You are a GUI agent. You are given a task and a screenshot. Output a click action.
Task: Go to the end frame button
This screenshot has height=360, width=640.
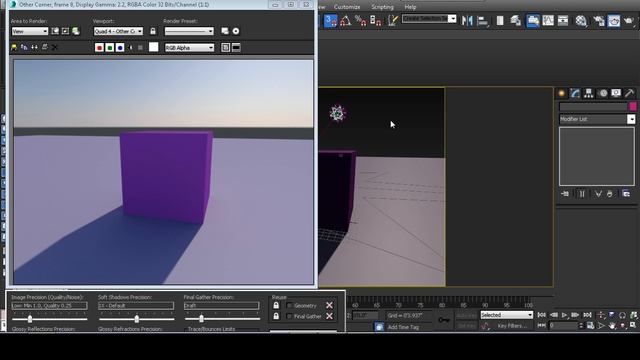[x=587, y=315]
